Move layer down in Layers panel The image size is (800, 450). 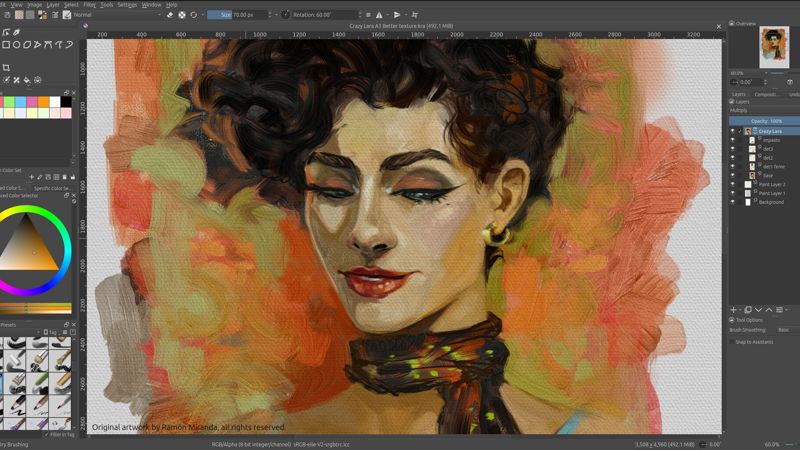758,310
